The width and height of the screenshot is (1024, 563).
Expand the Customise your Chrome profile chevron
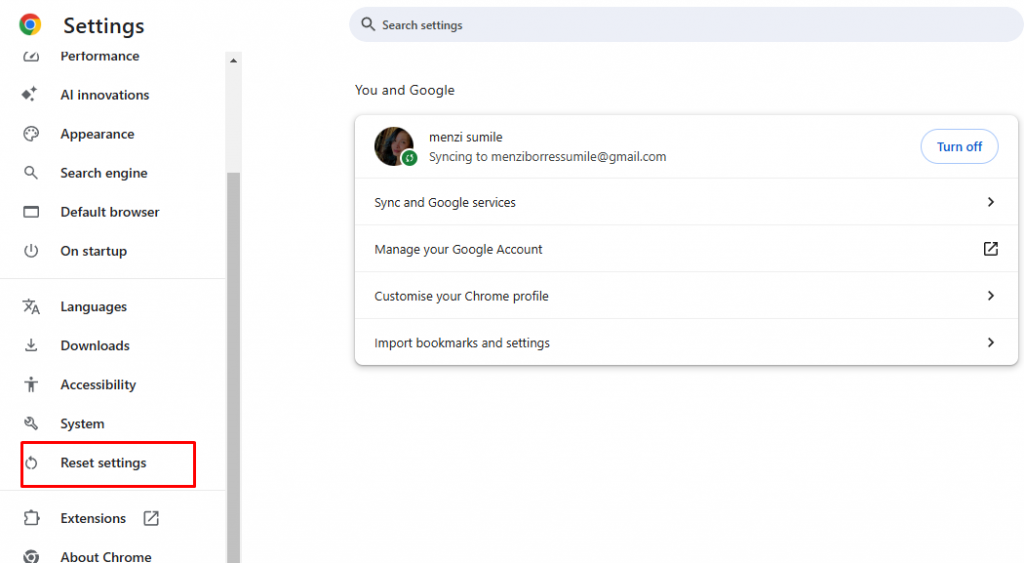(x=991, y=295)
